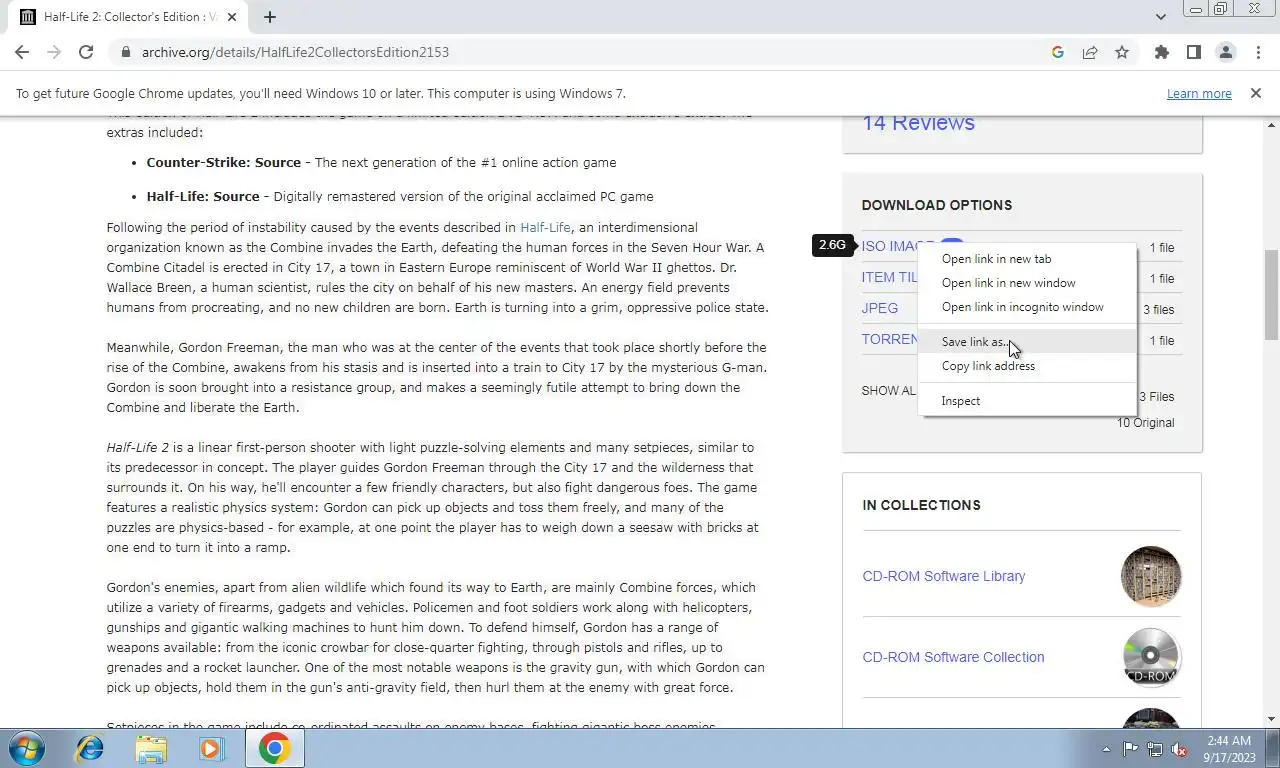Open the tab search dropdown arrow
Screen dimensions: 1280x768
tap(1160, 17)
